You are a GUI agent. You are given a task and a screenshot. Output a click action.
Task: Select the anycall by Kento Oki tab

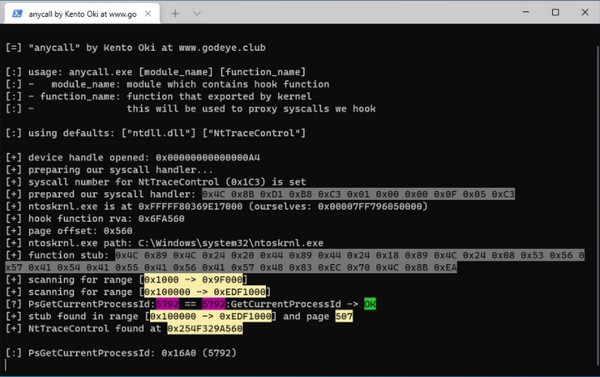[x=82, y=14]
